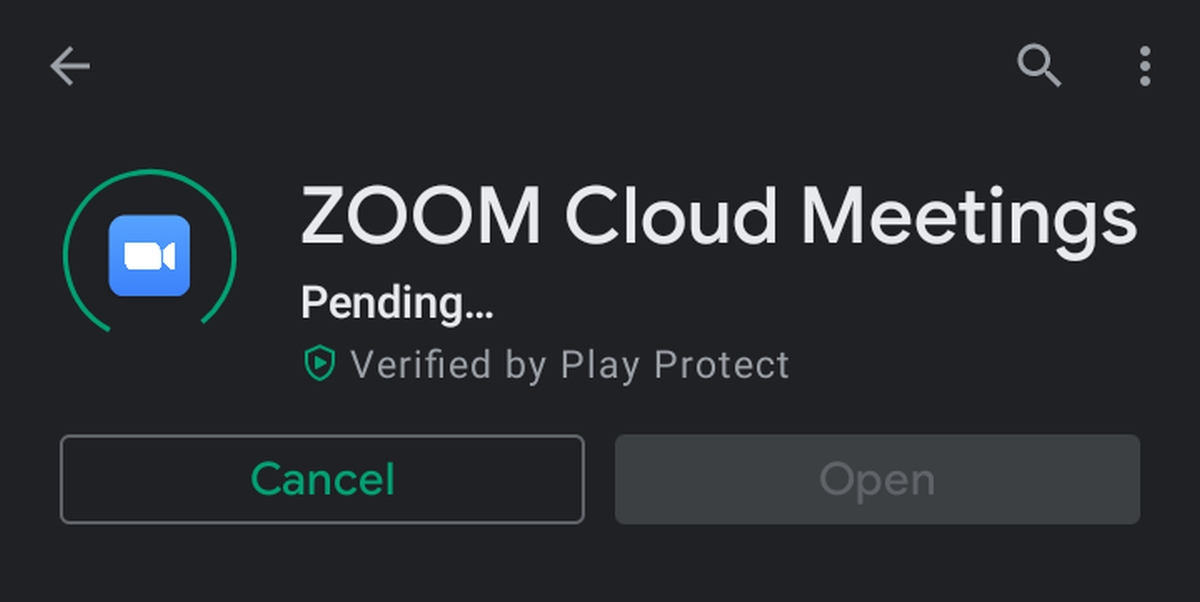This screenshot has width=1200, height=602.
Task: Select the magnifying glass in the top bar
Action: [x=1040, y=65]
